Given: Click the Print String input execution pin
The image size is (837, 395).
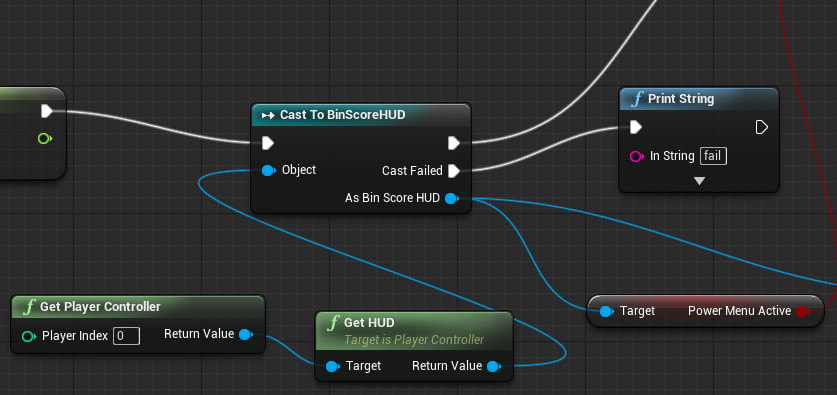Looking at the screenshot, I should (x=636, y=127).
